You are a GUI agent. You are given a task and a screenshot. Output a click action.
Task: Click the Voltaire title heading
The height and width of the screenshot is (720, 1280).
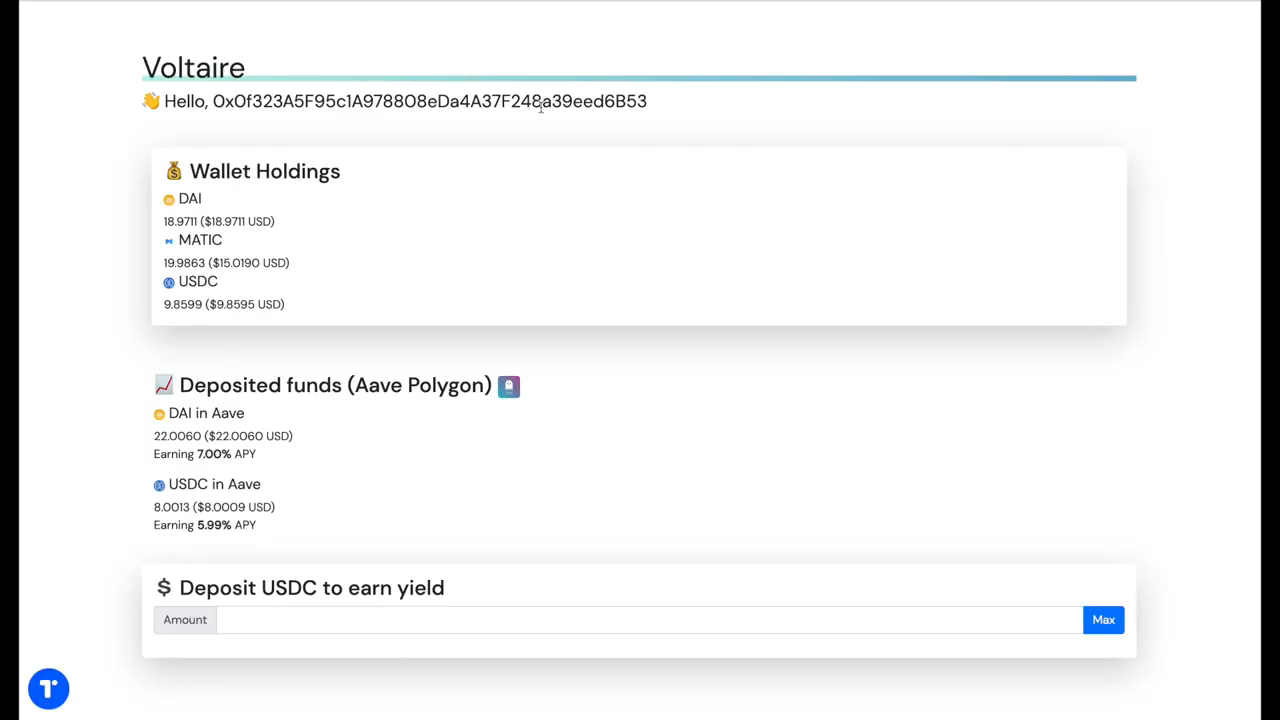click(193, 67)
